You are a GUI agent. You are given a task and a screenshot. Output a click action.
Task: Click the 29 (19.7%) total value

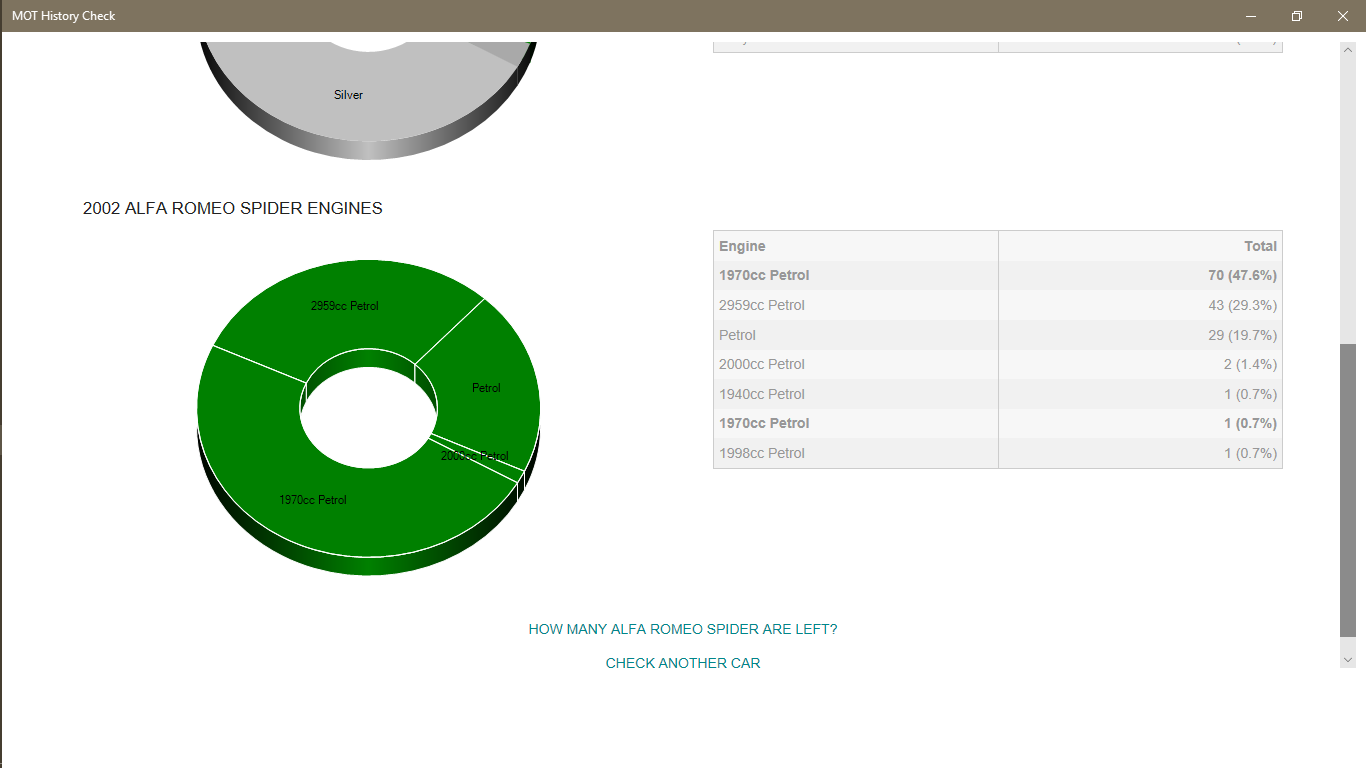pos(1242,335)
